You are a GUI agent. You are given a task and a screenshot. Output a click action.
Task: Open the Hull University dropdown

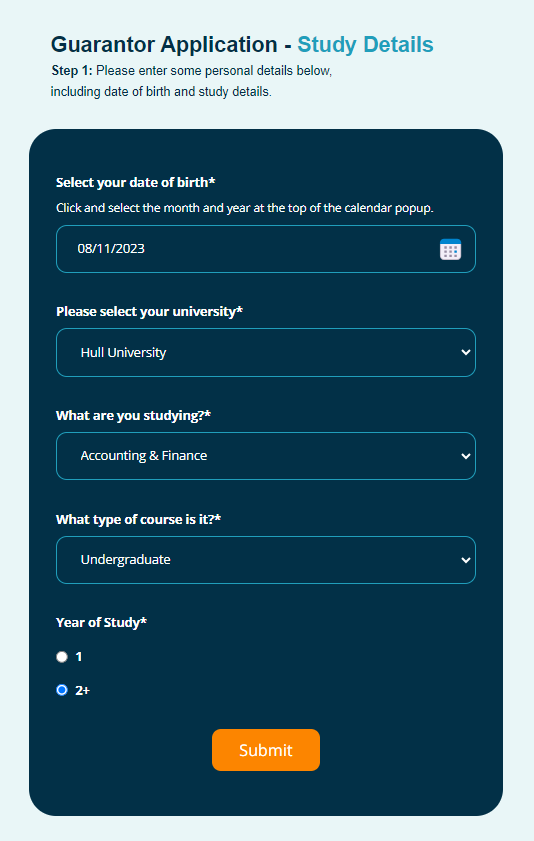(x=265, y=352)
